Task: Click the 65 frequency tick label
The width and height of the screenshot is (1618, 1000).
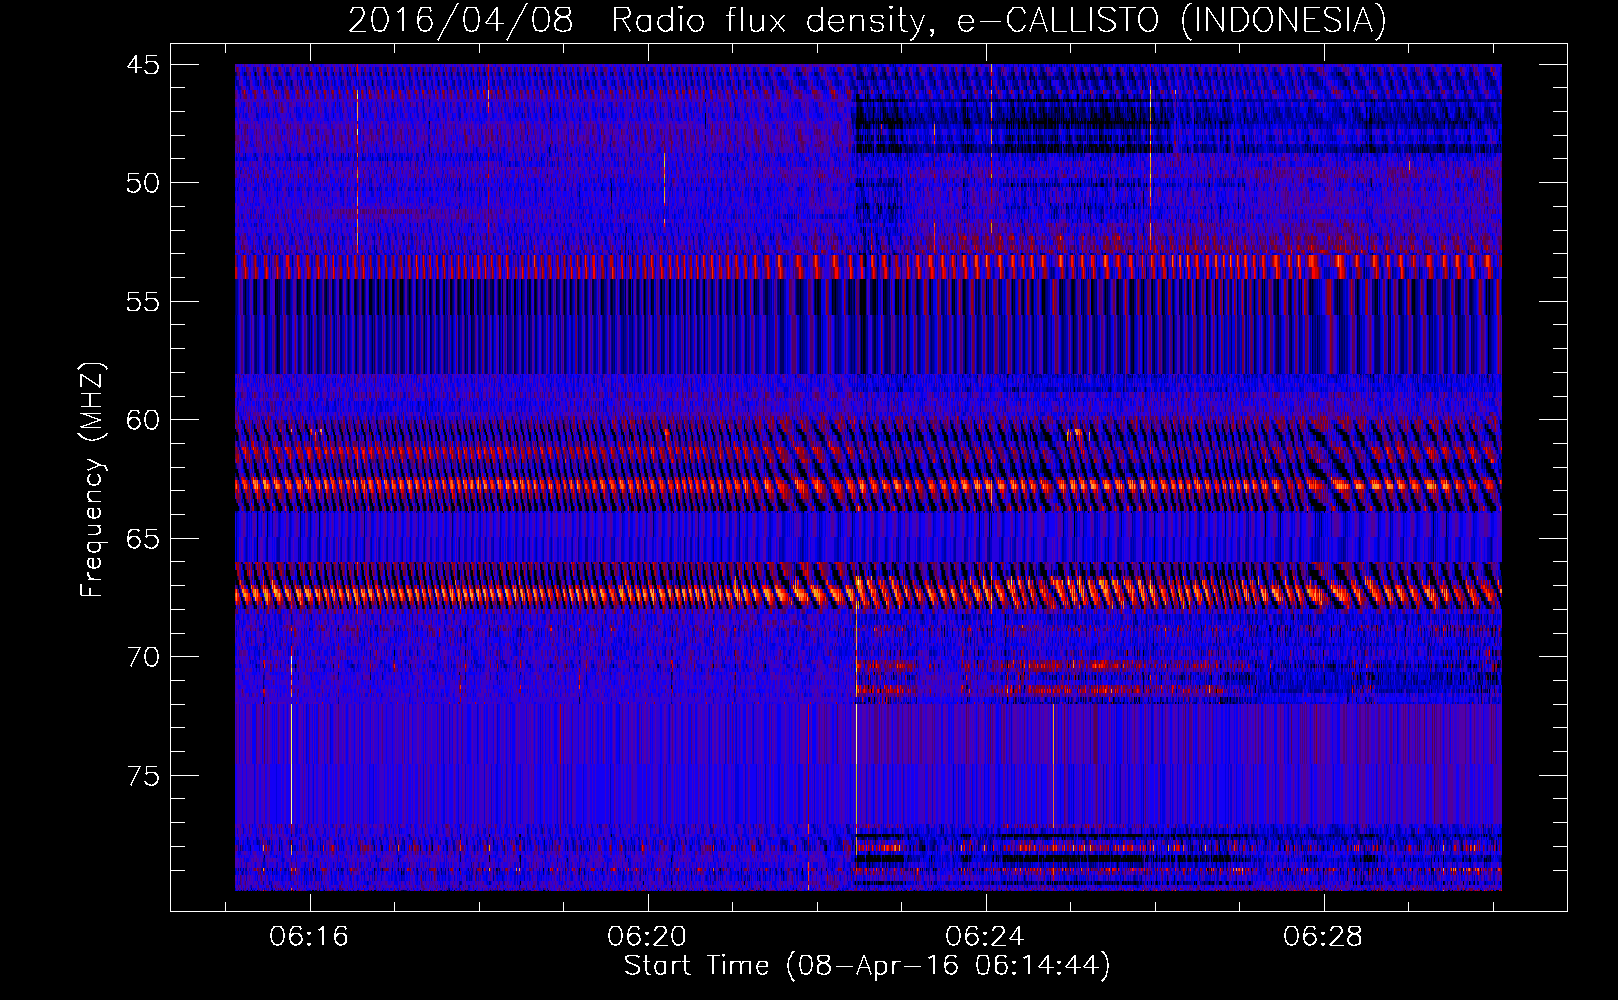Action: [142, 539]
